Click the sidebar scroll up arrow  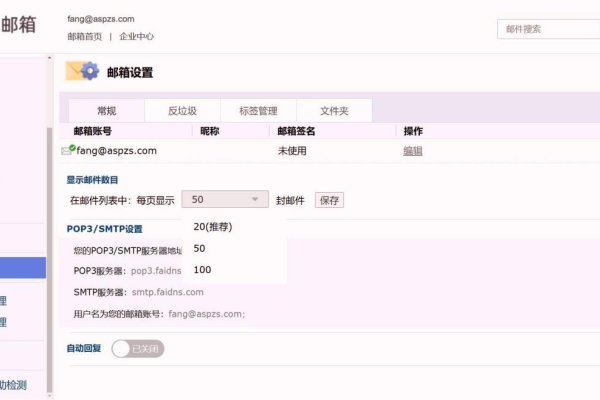(x=49, y=58)
